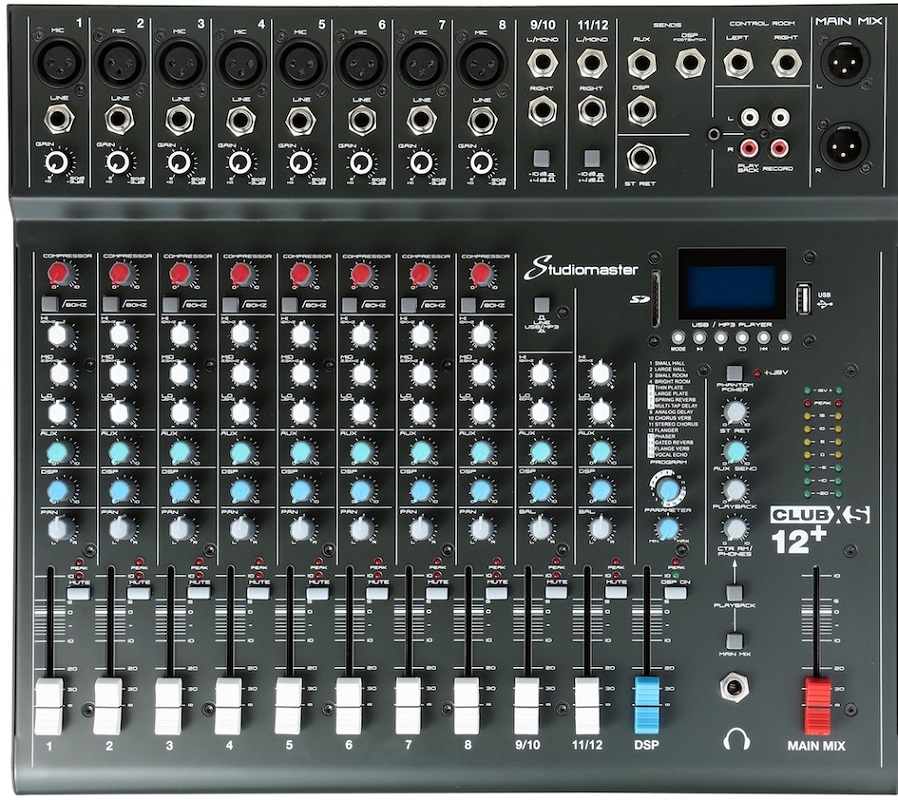Screen dimensions: 898x800
Task: Click the '1 SMALL HALL' program label
Action: pos(666,363)
